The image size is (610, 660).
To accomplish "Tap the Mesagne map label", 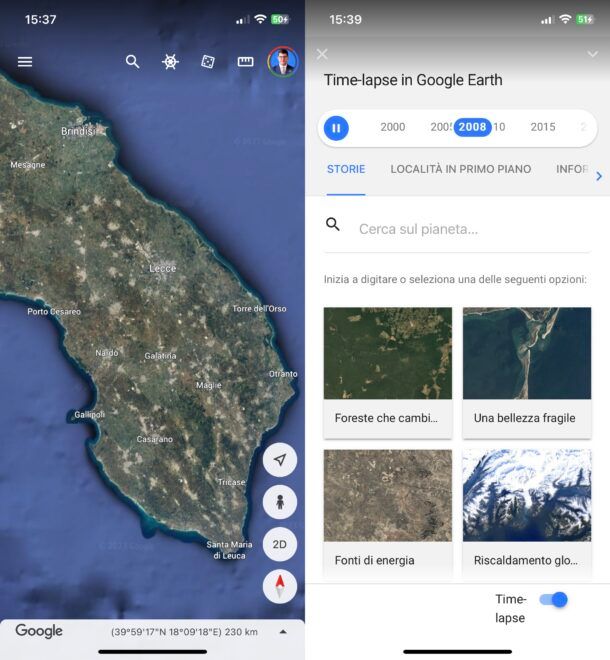I will tap(28, 165).
